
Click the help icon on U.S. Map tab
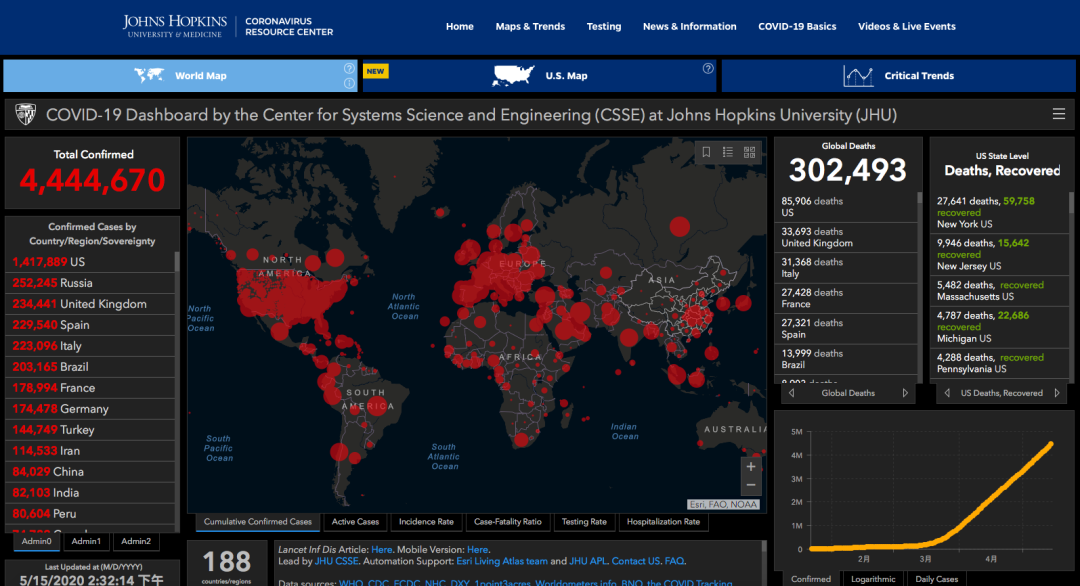tap(708, 68)
